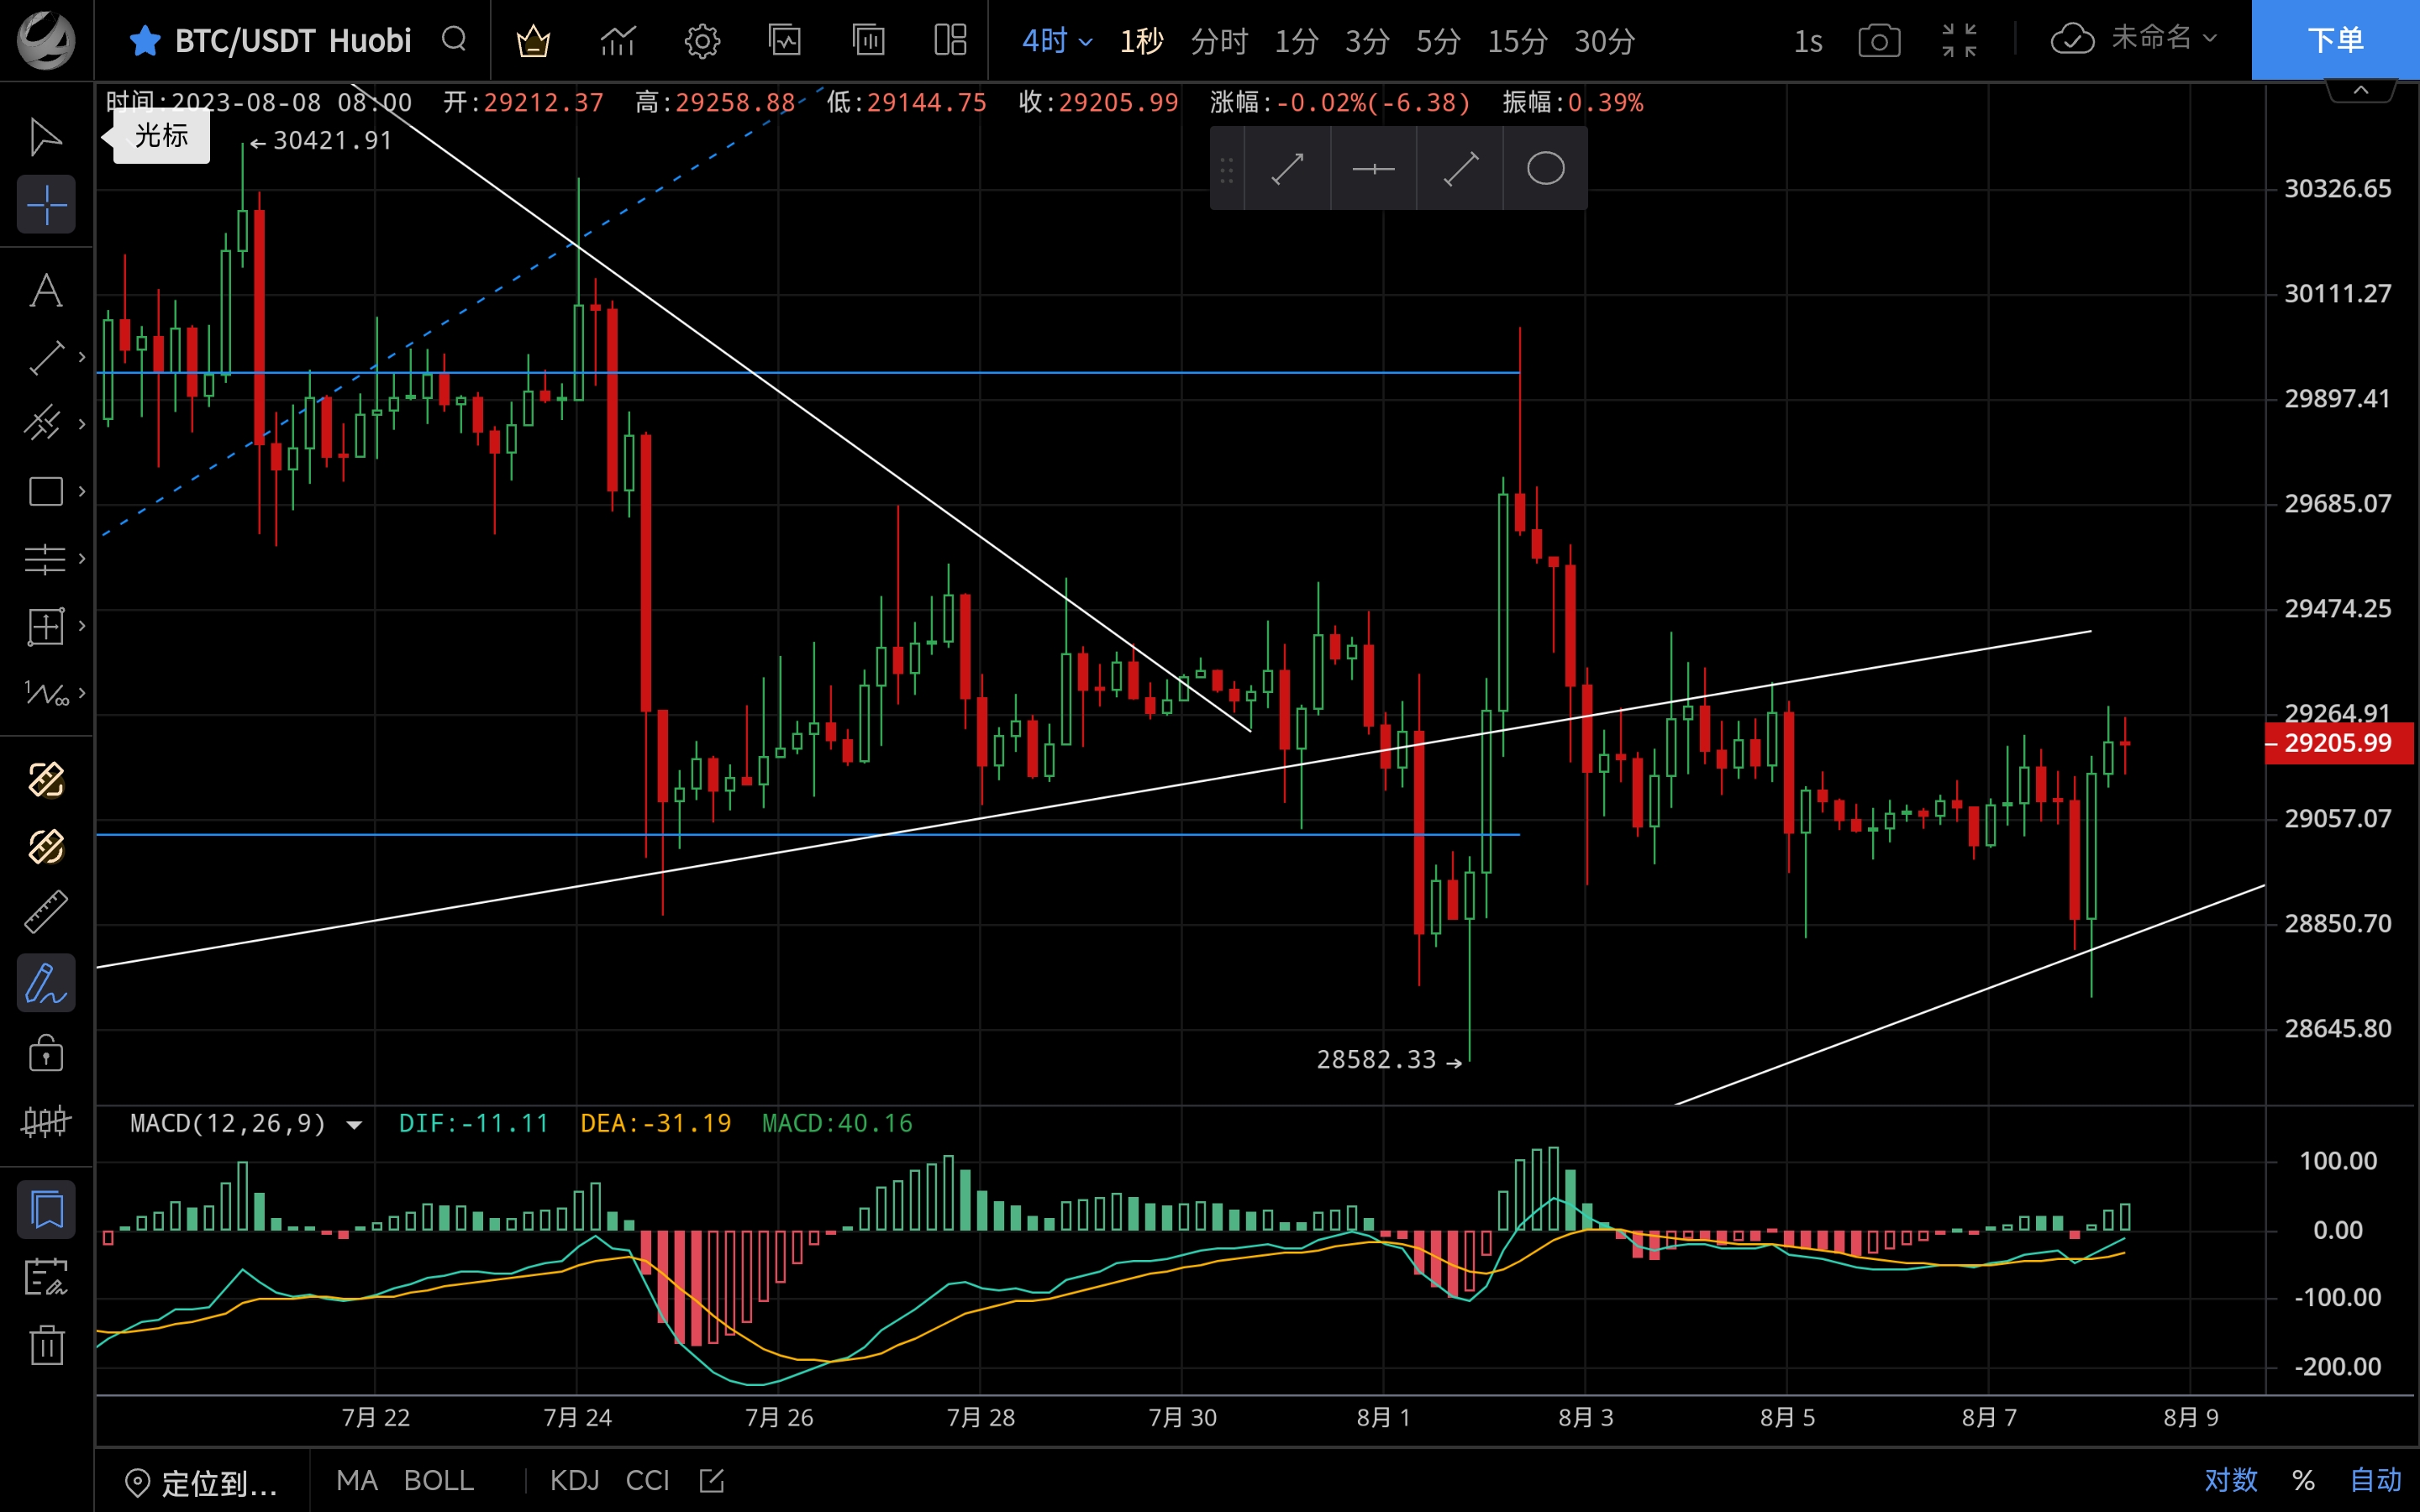Select the crosshair cursor tool
The image size is (2420, 1512).
(46, 205)
